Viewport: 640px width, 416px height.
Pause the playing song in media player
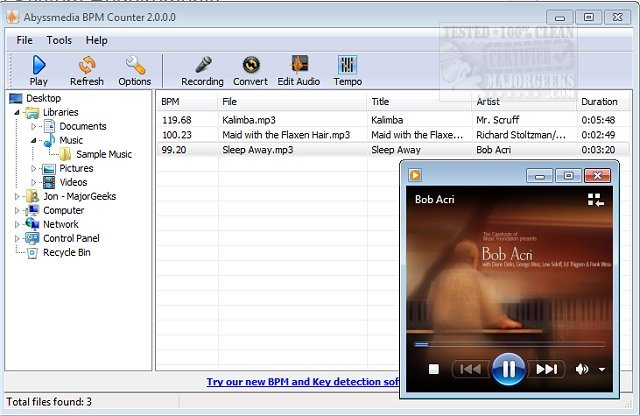pos(509,369)
